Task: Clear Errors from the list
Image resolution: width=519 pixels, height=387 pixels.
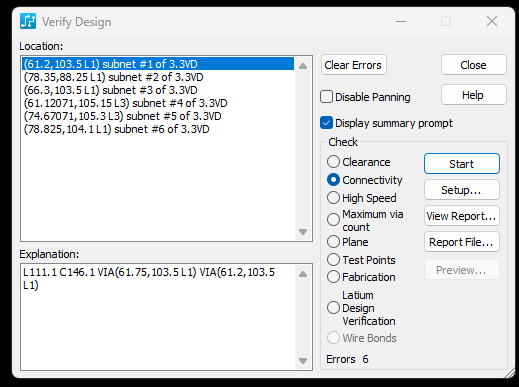Action: tap(353, 65)
